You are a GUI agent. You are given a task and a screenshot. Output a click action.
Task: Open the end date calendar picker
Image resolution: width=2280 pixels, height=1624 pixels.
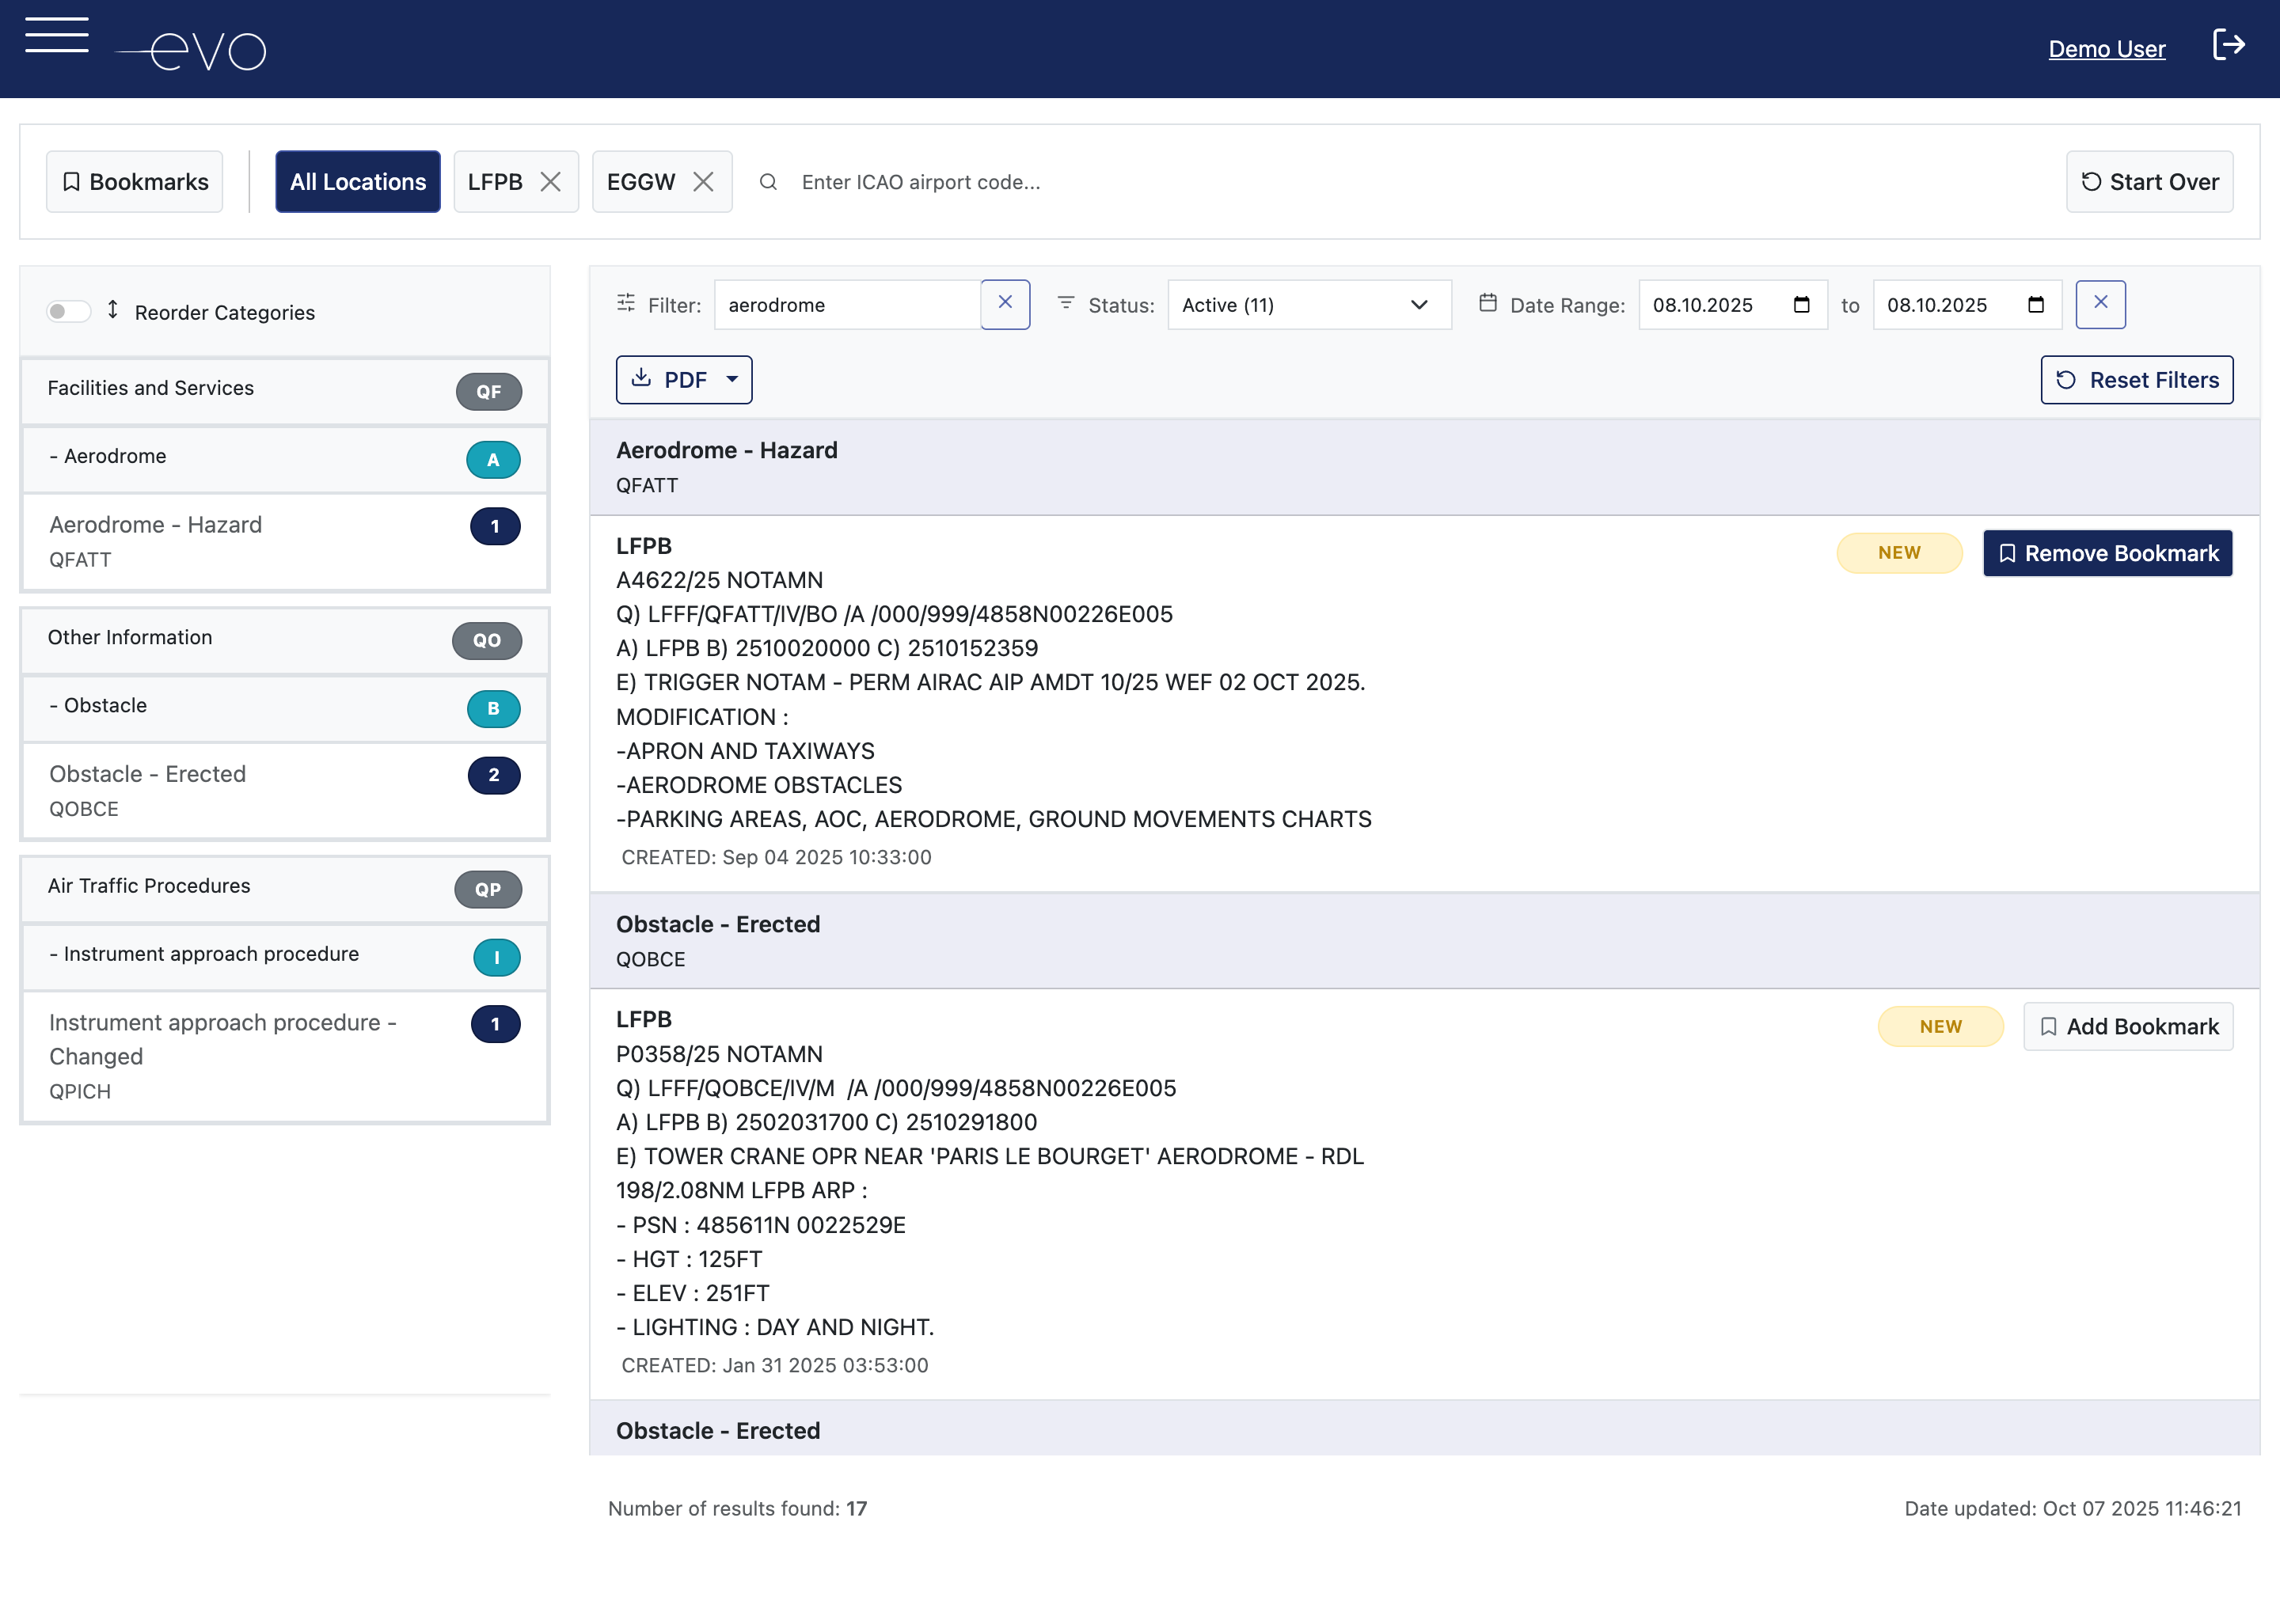pos(2034,305)
